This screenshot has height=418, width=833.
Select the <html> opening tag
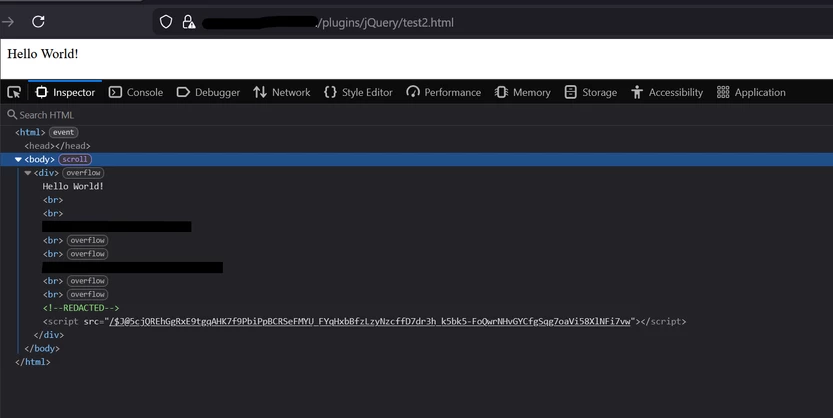click(x=30, y=132)
